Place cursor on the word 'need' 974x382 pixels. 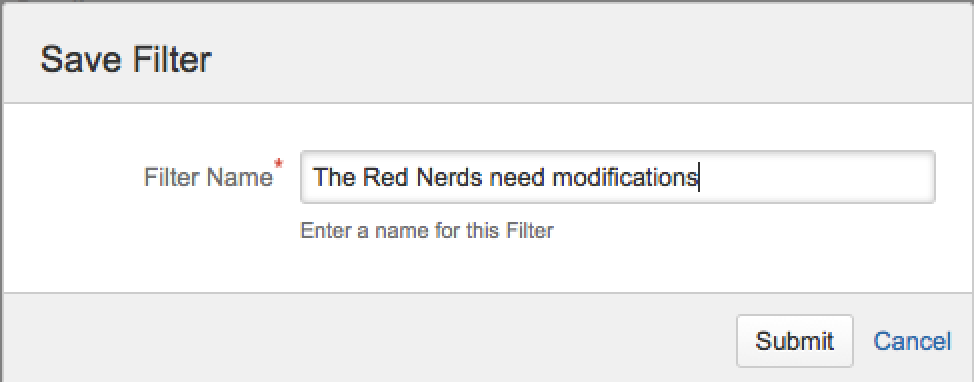(x=517, y=178)
